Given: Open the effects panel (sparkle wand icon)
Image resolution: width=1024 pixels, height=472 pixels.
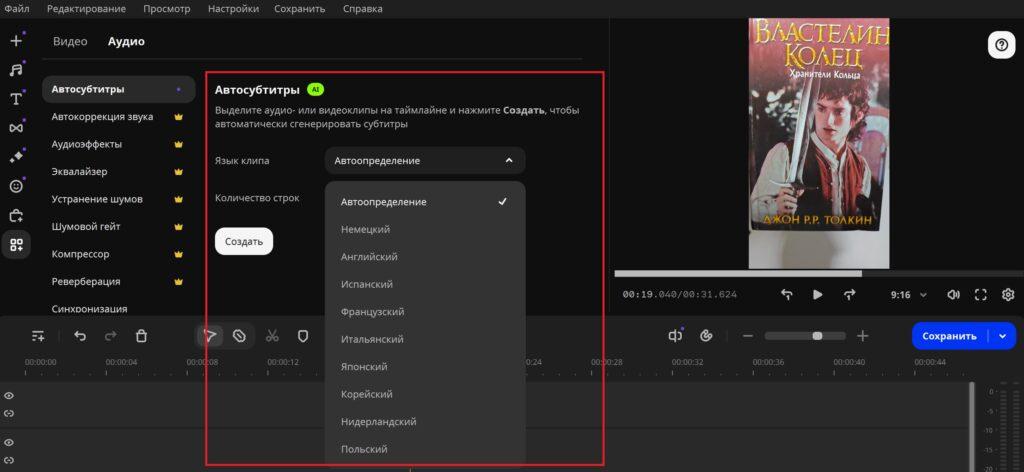Looking at the screenshot, I should pyautogui.click(x=16, y=157).
